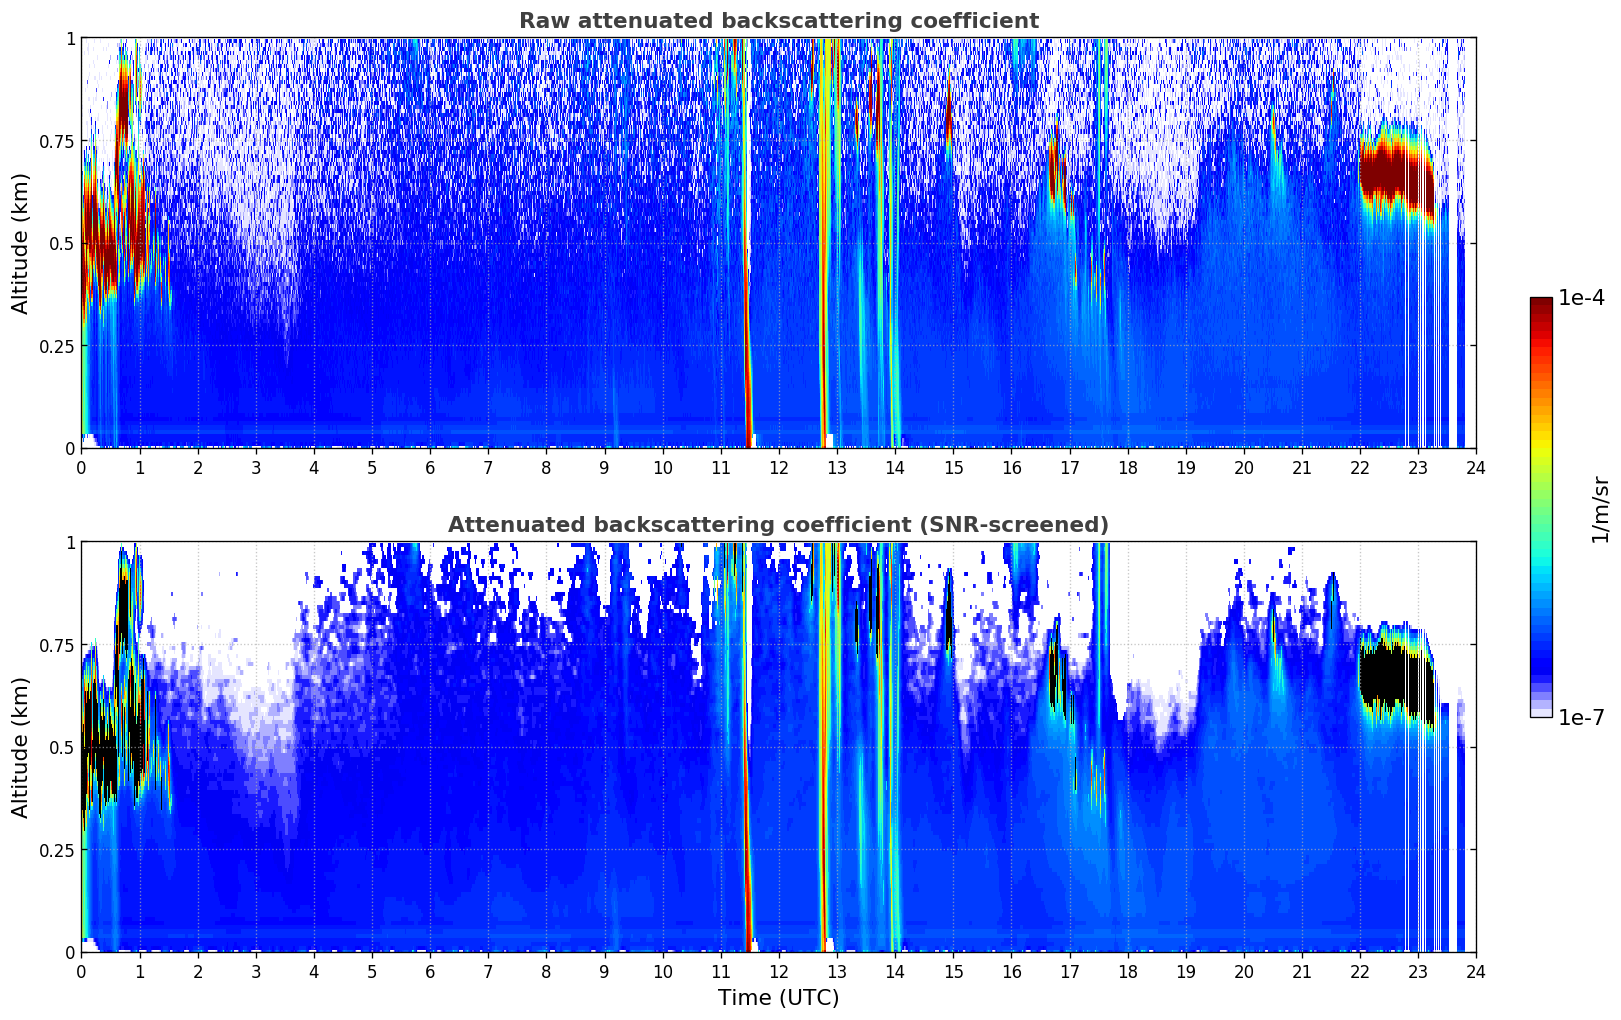Click hour tick 6 on the top plot
This screenshot has height=1020, width=1621.
click(x=430, y=467)
